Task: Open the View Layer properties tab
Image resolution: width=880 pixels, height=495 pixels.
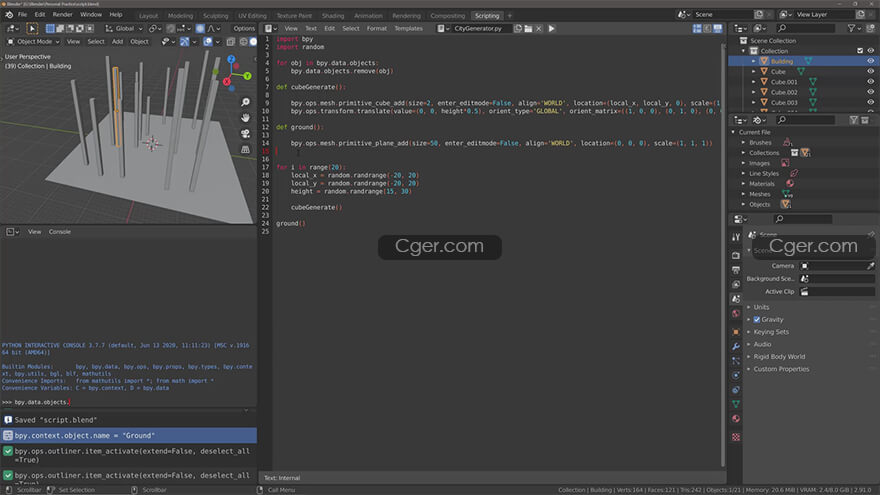Action: coord(736,285)
